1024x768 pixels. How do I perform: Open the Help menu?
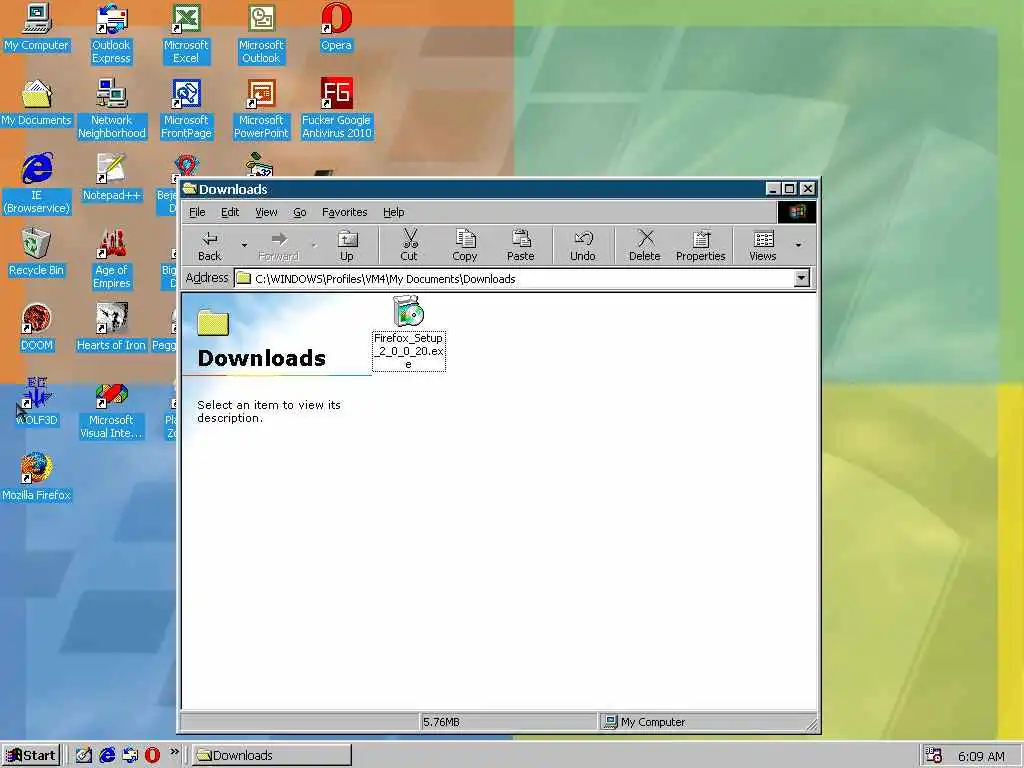[394, 212]
